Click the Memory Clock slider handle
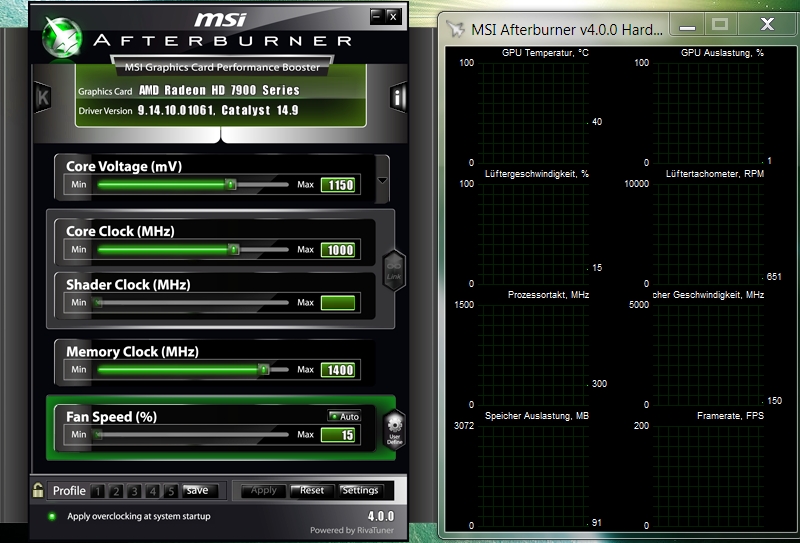Viewport: 800px width, 543px height. click(263, 369)
